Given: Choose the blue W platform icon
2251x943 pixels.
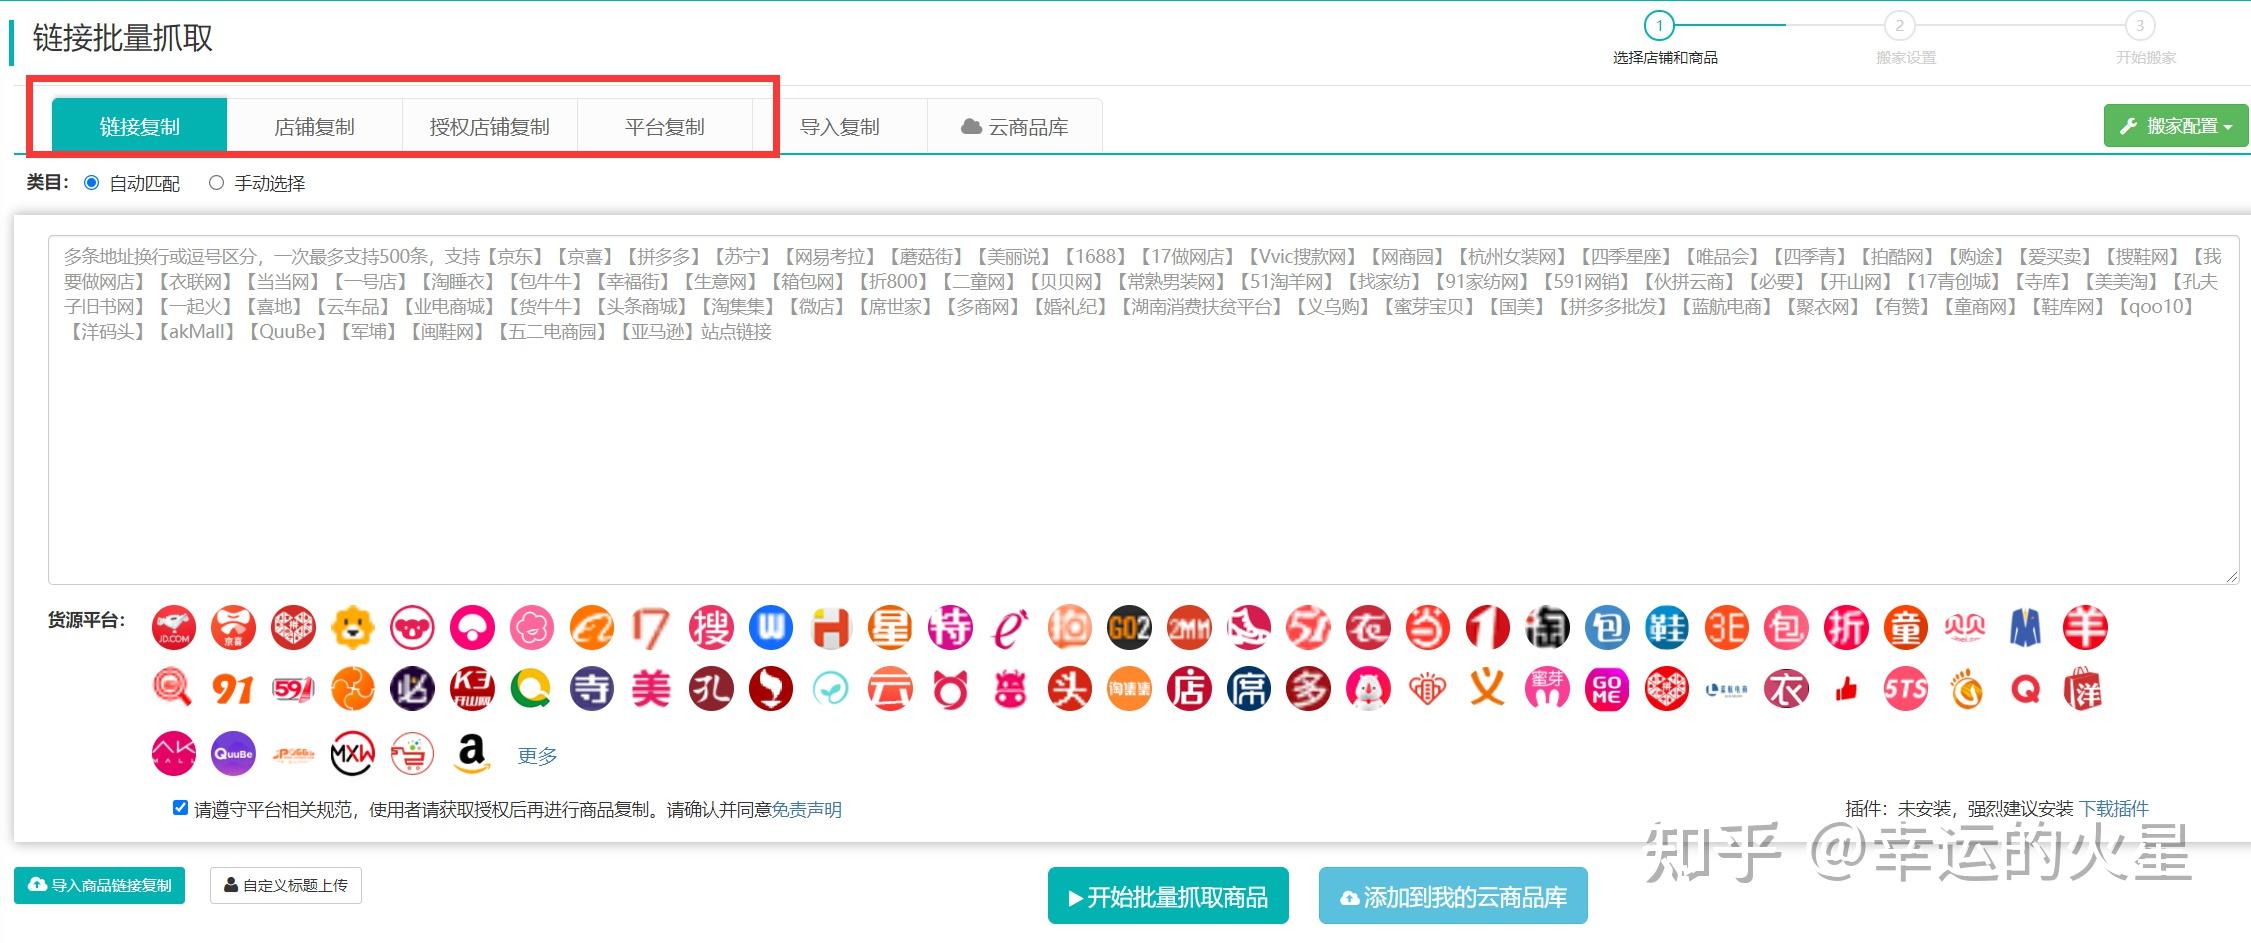Looking at the screenshot, I should click(x=771, y=628).
